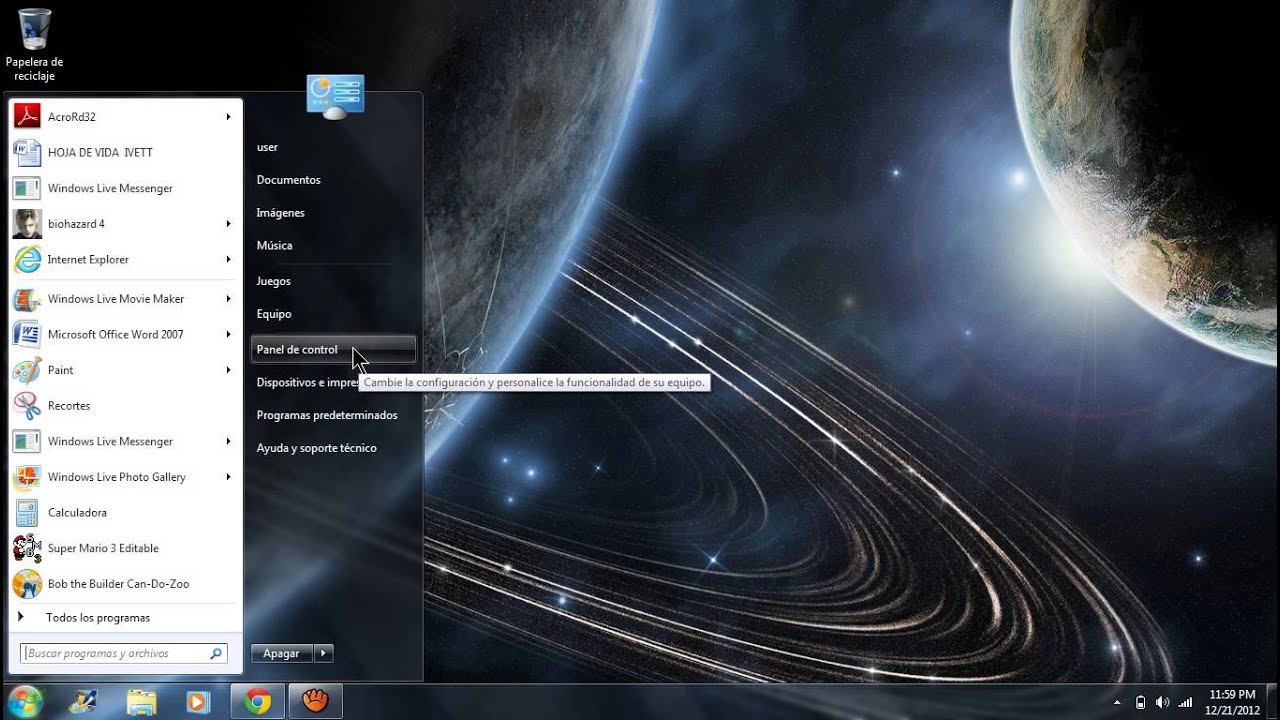Click the Buscar programas y archivos field
This screenshot has width=1280, height=720.
[123, 654]
